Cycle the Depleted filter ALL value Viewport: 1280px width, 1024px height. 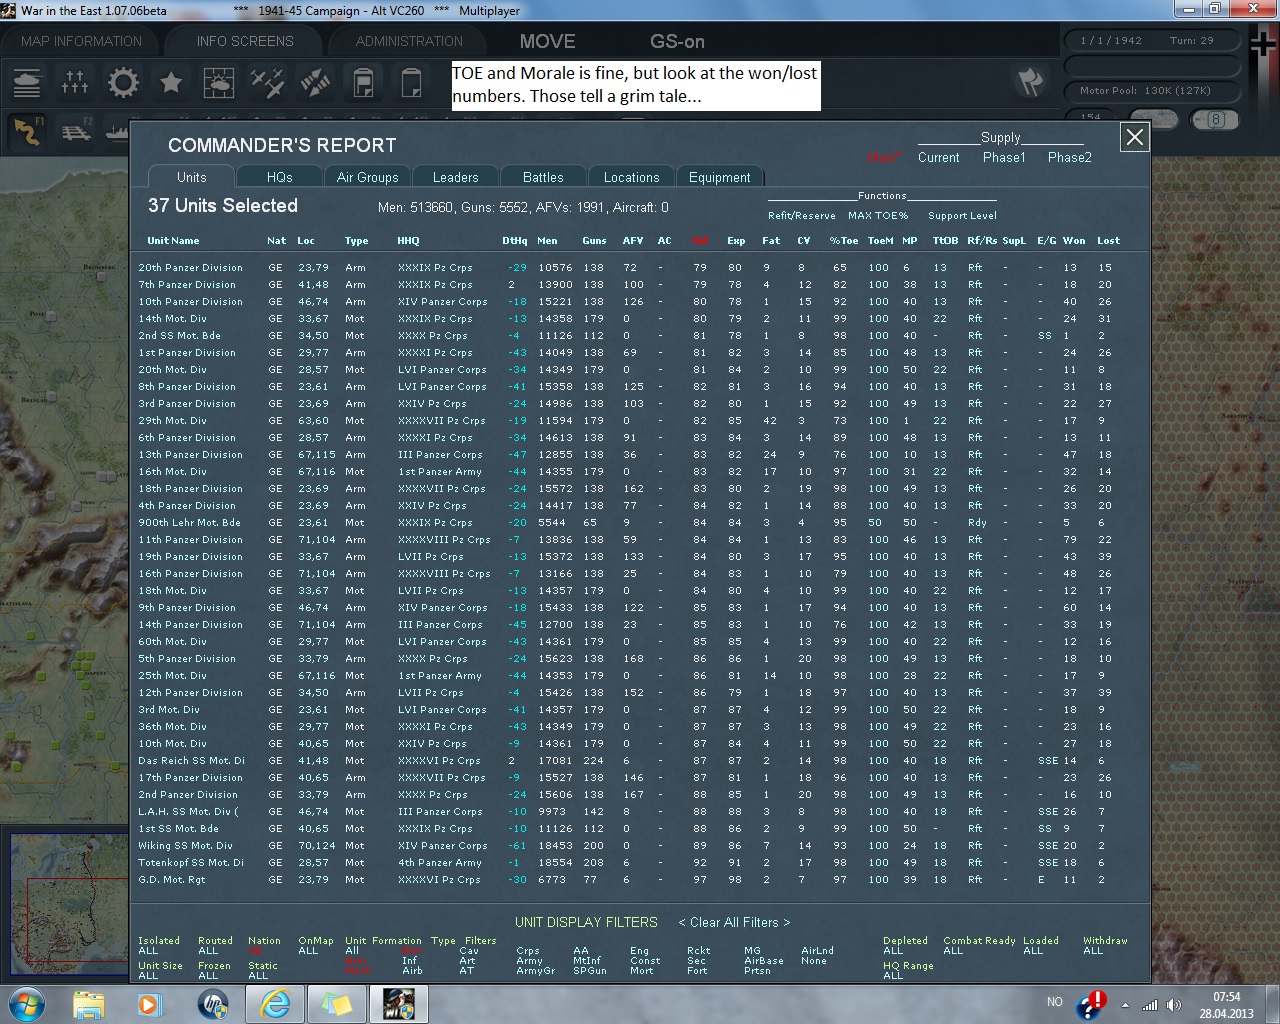pos(893,951)
